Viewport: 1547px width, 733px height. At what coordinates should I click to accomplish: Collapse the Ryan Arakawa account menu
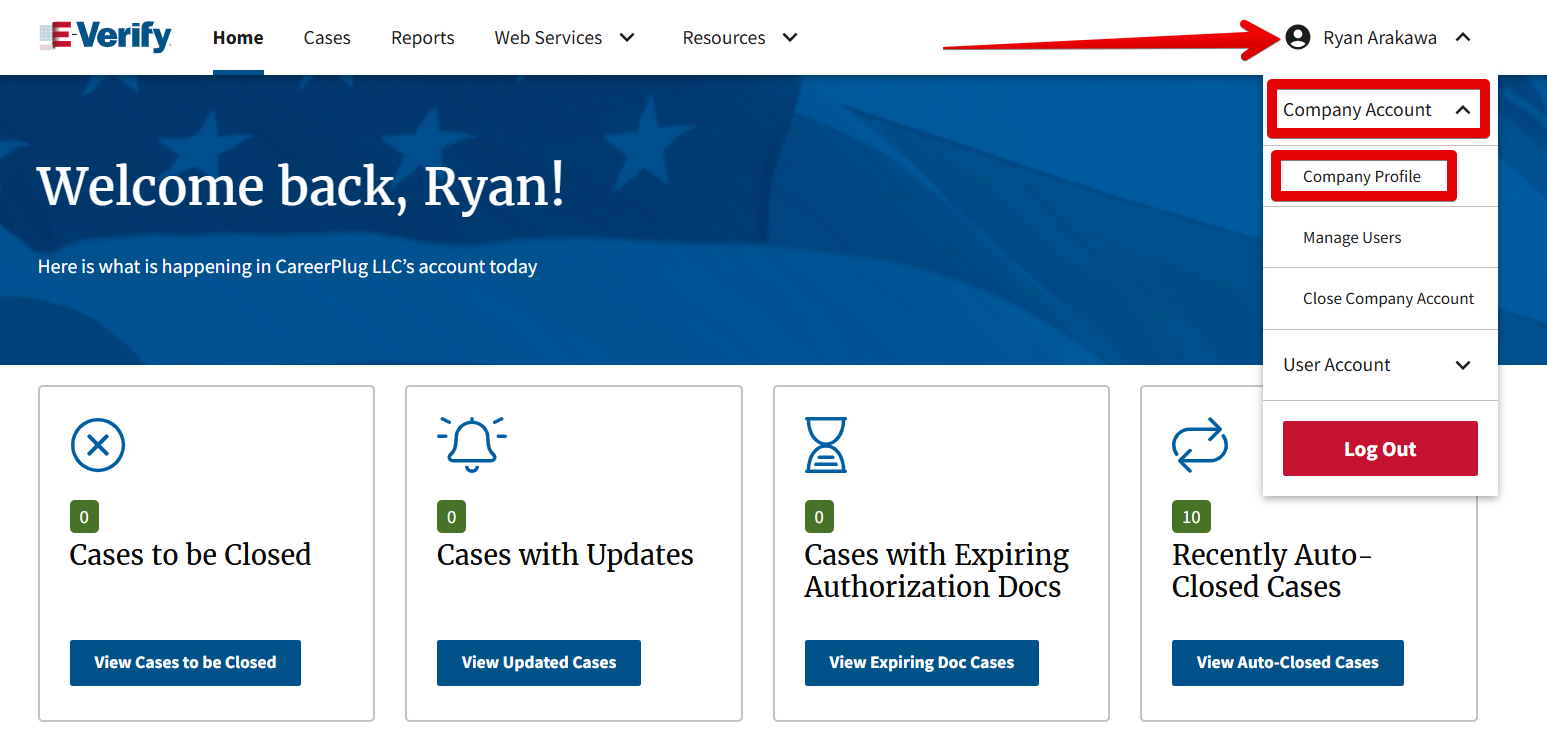[x=1464, y=36]
